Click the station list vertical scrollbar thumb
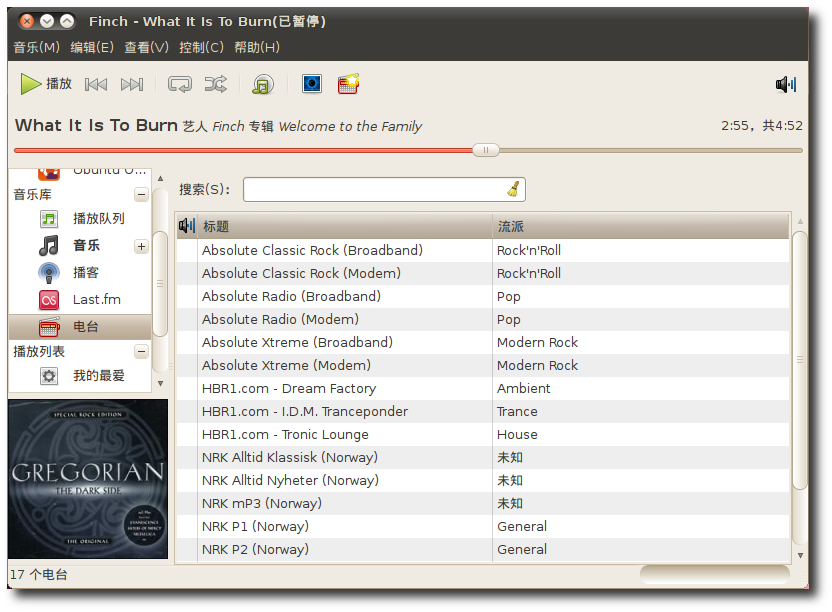The image size is (832, 612). tap(800, 360)
